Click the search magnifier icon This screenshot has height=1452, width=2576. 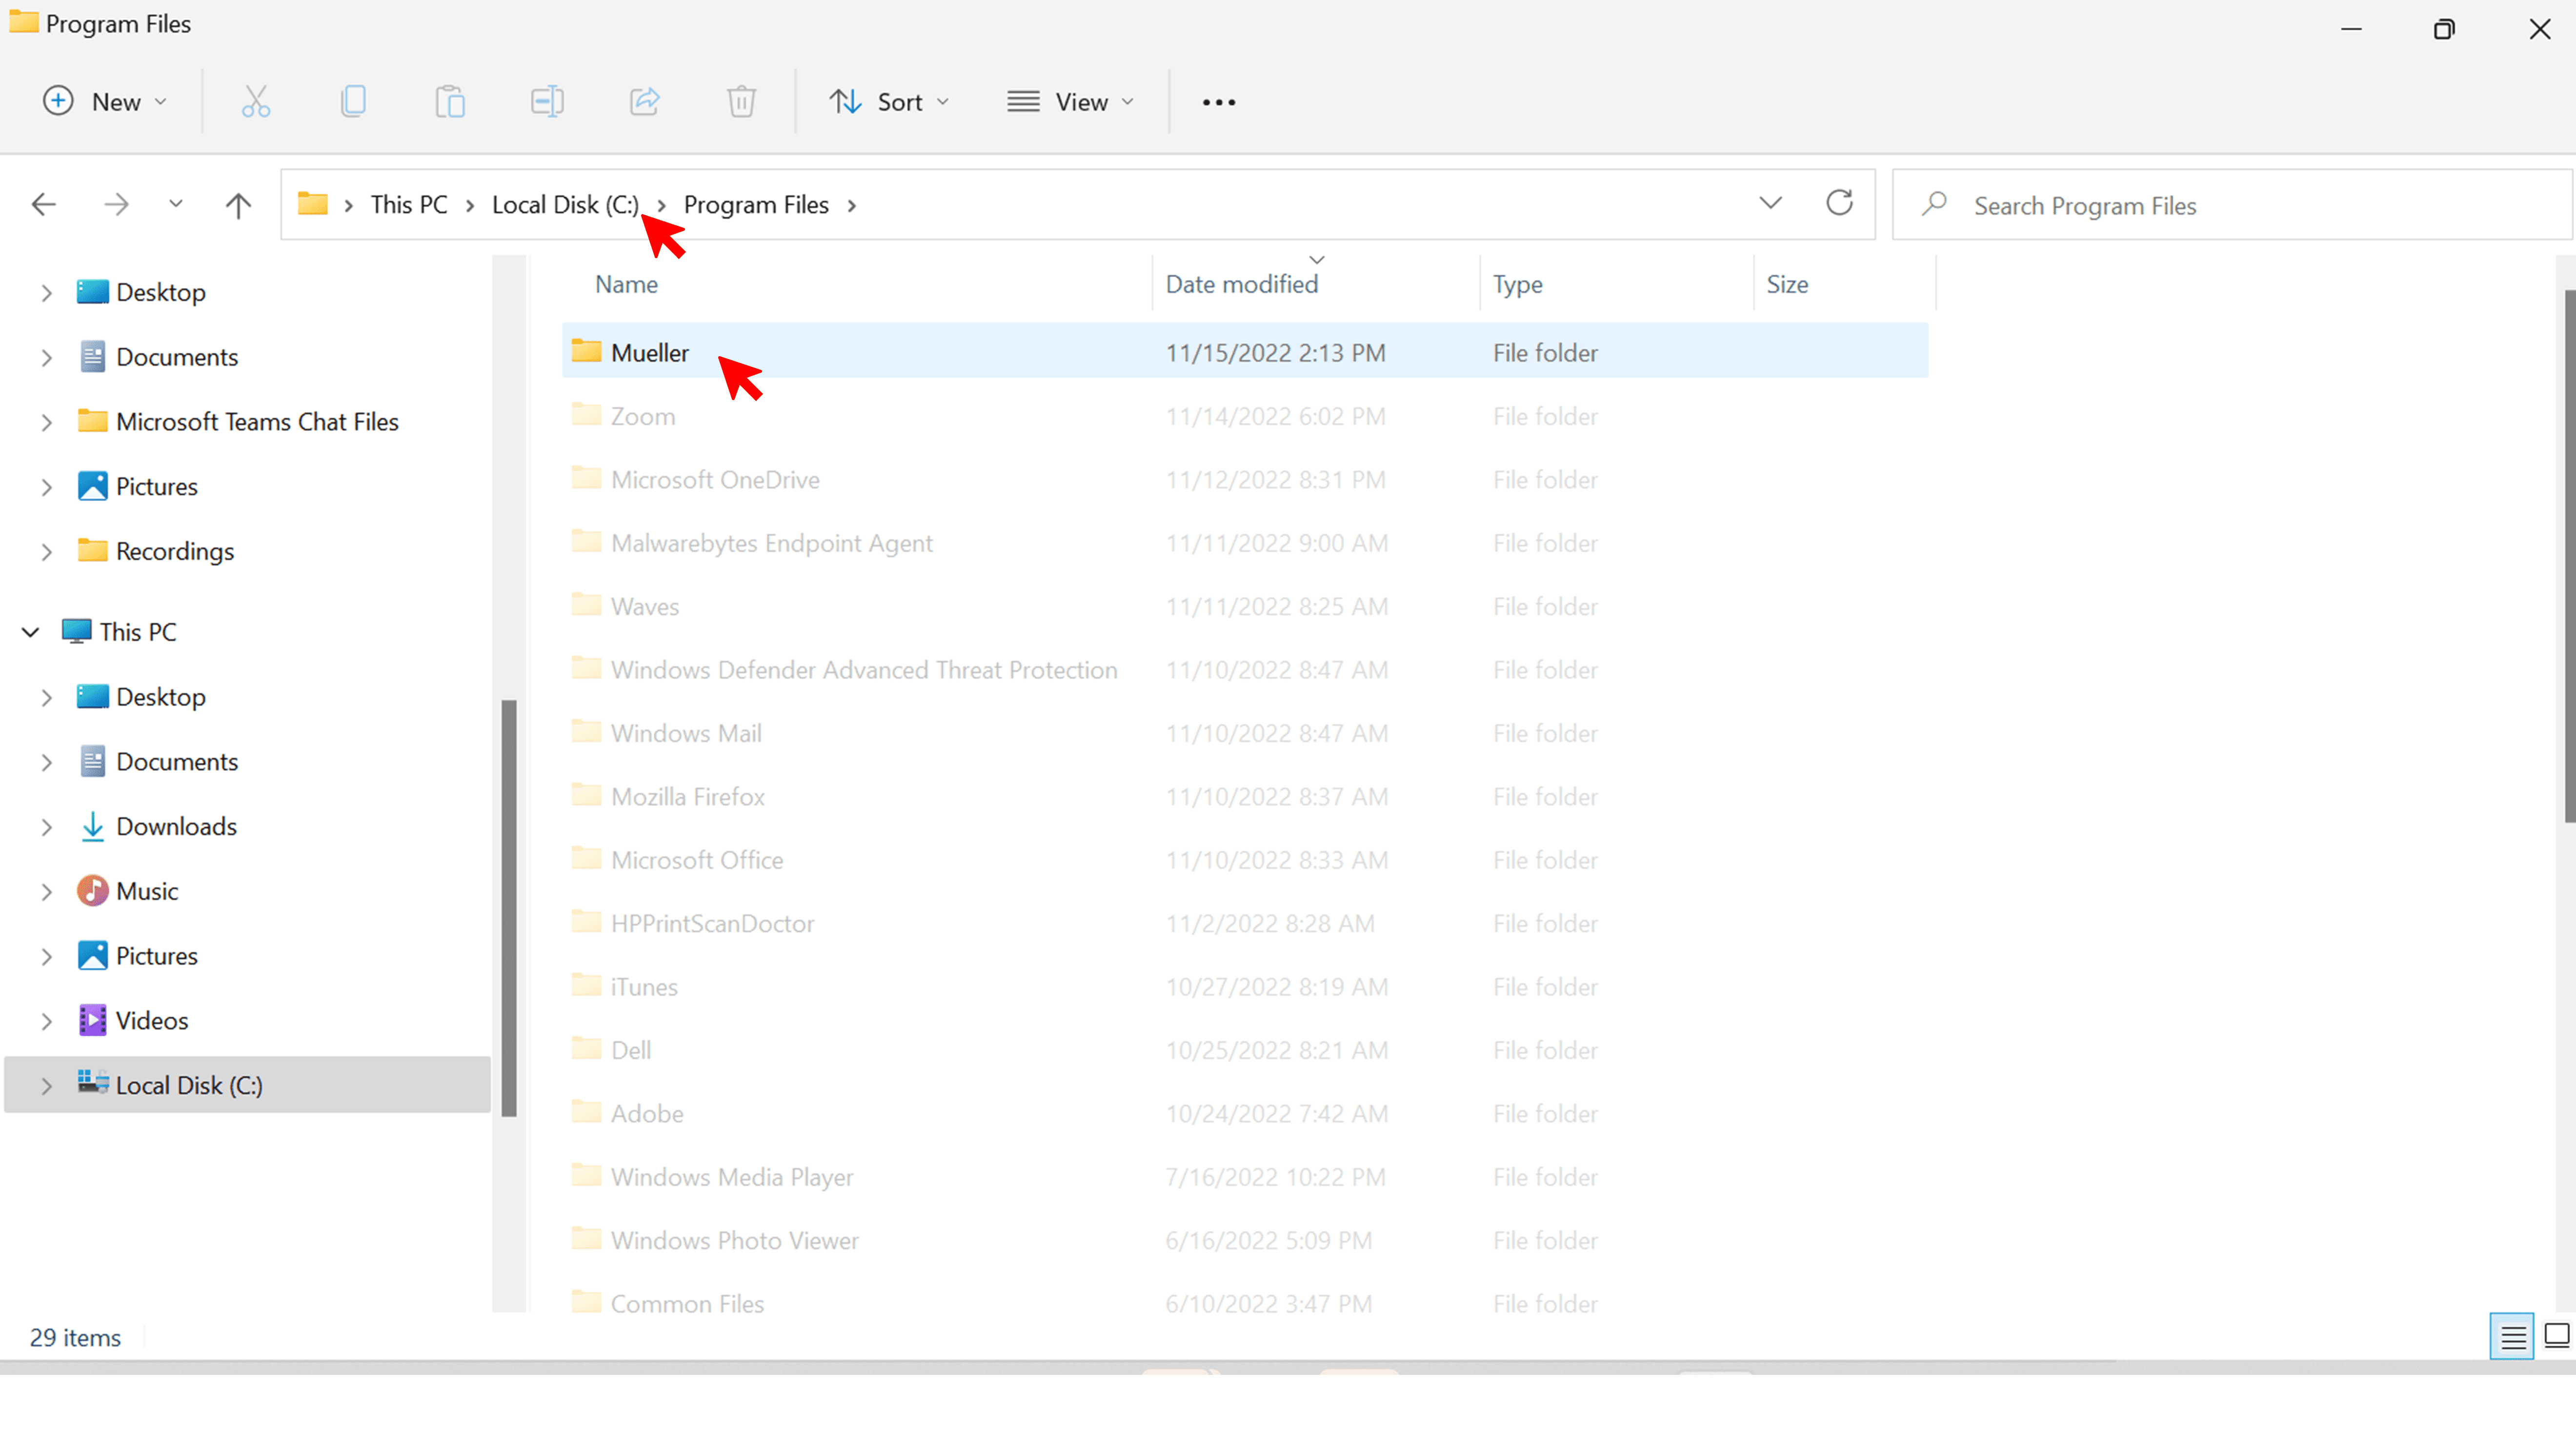(1934, 204)
